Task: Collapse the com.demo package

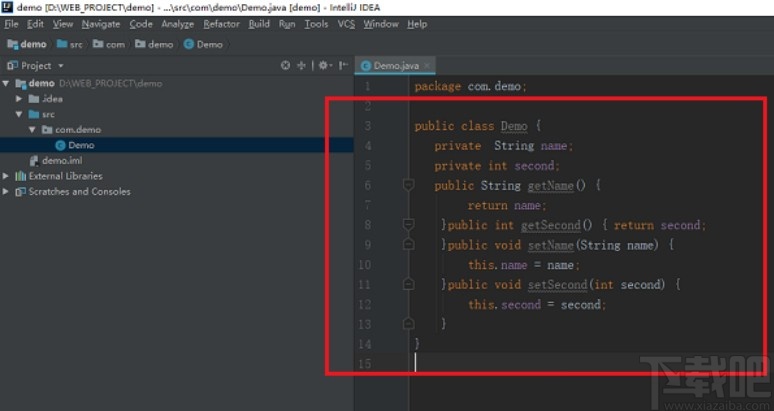Action: point(32,130)
